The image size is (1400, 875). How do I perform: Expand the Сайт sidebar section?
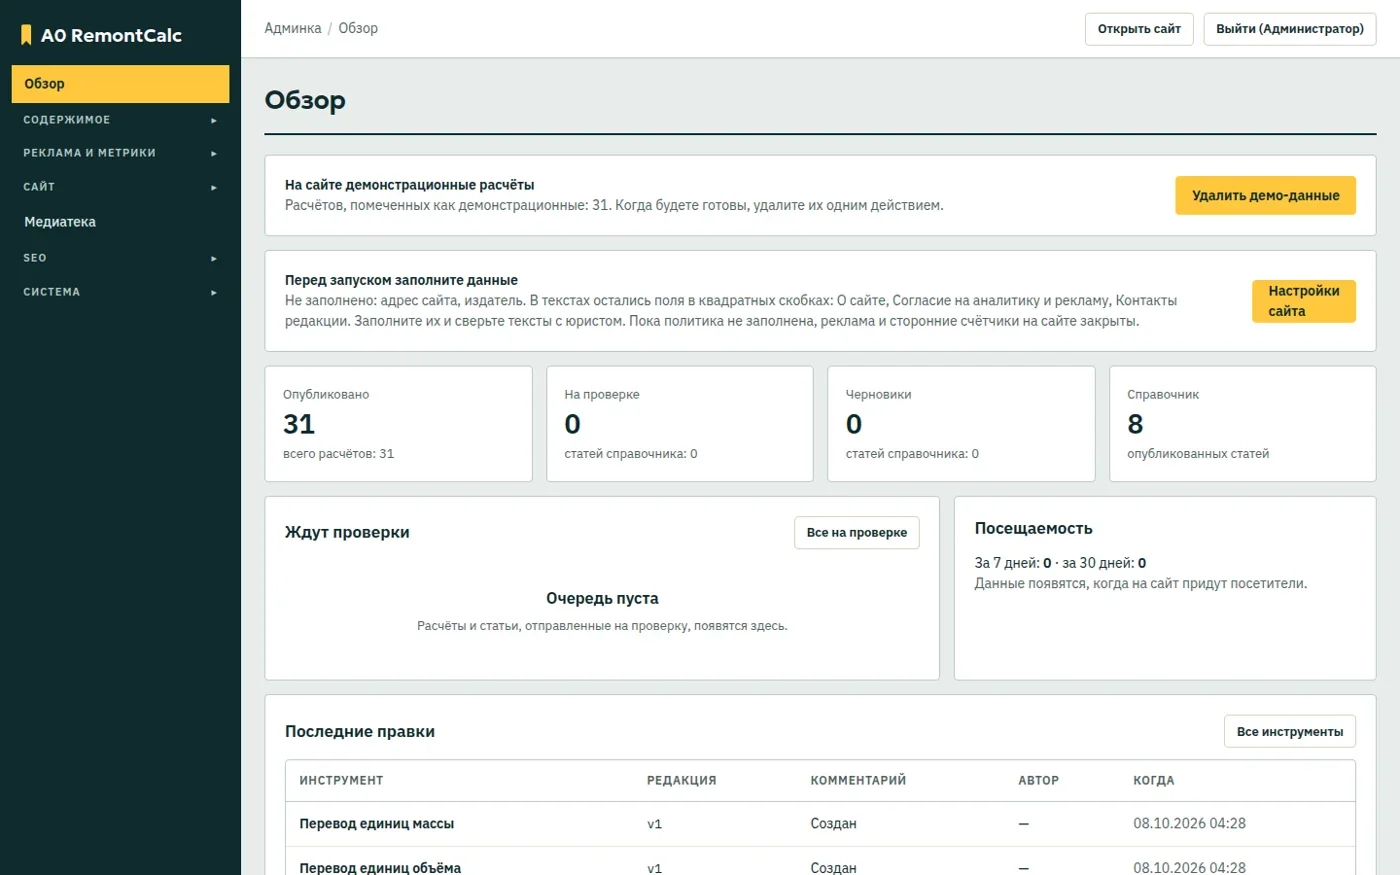coord(120,187)
